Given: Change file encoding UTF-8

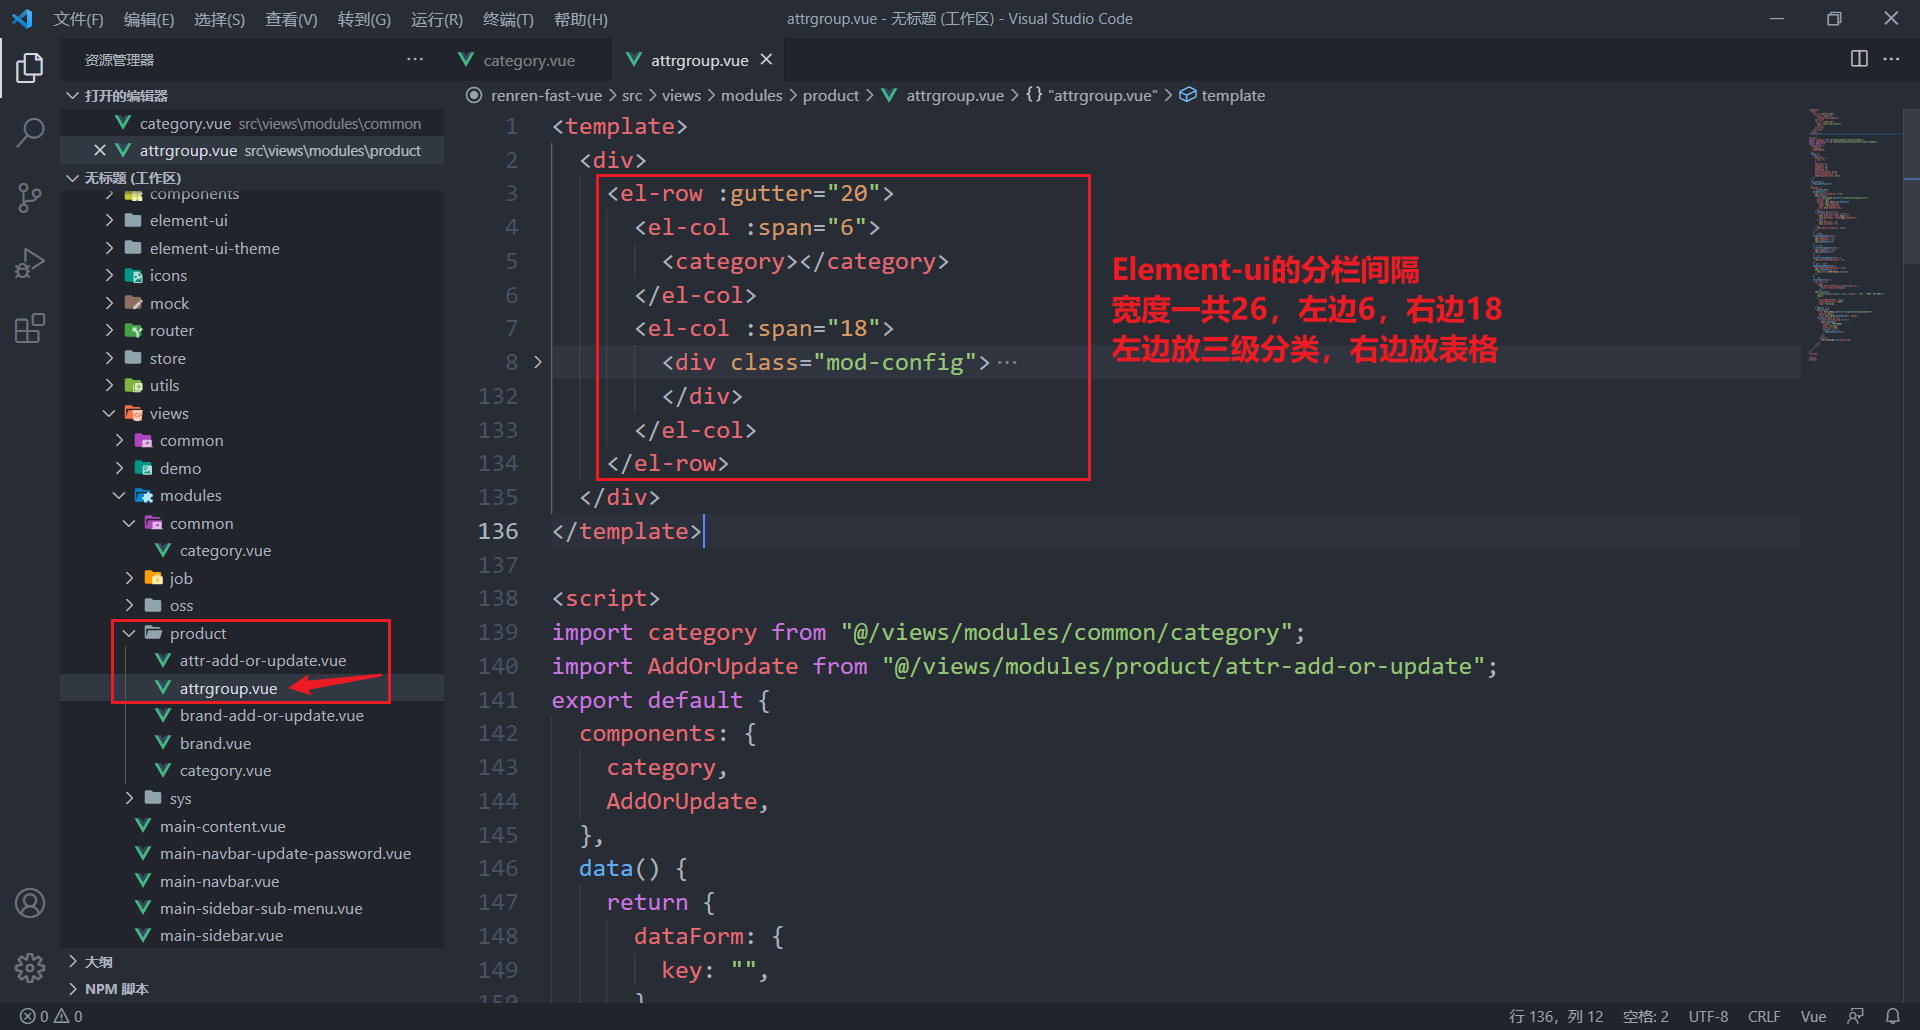Looking at the screenshot, I should (1708, 1016).
